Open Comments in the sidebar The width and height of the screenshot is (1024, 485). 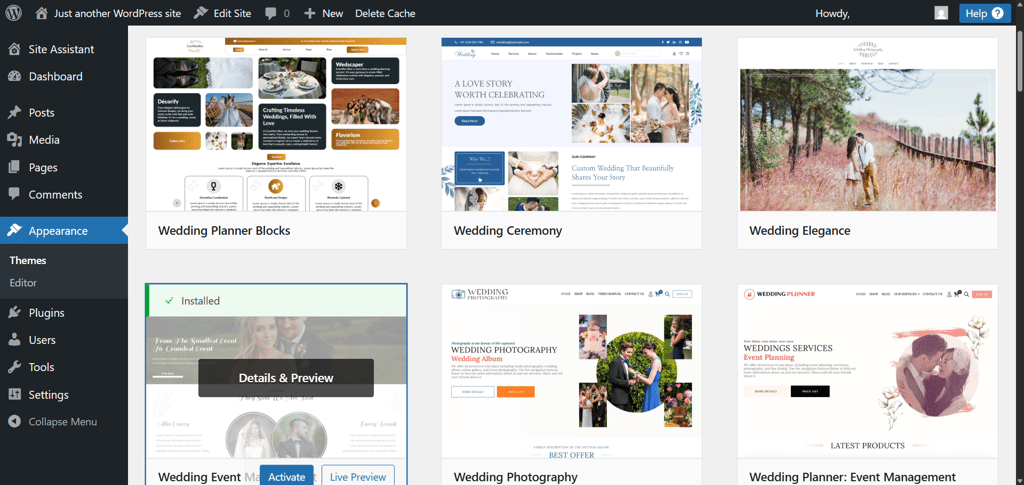pyautogui.click(x=56, y=195)
